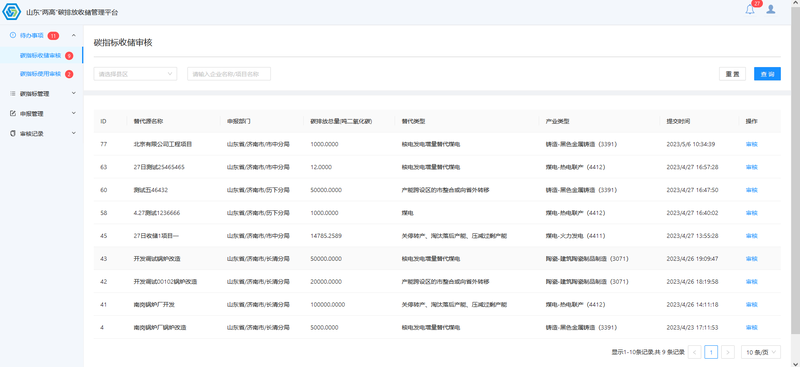Click 审核 link for row ID 42
The height and width of the screenshot is (367, 800).
pos(752,282)
